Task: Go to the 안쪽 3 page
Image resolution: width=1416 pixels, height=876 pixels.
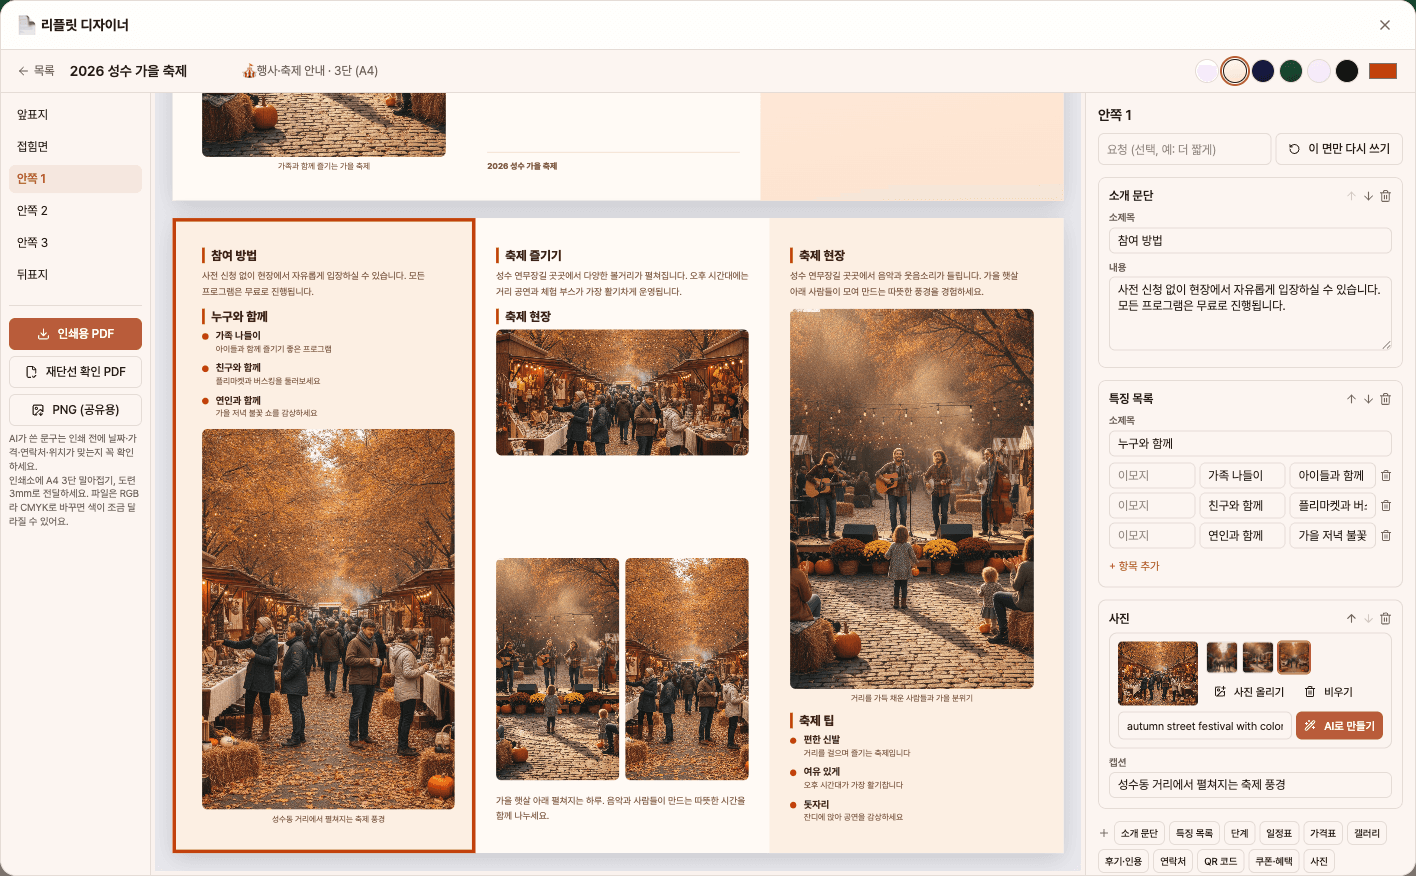Action: coord(75,243)
